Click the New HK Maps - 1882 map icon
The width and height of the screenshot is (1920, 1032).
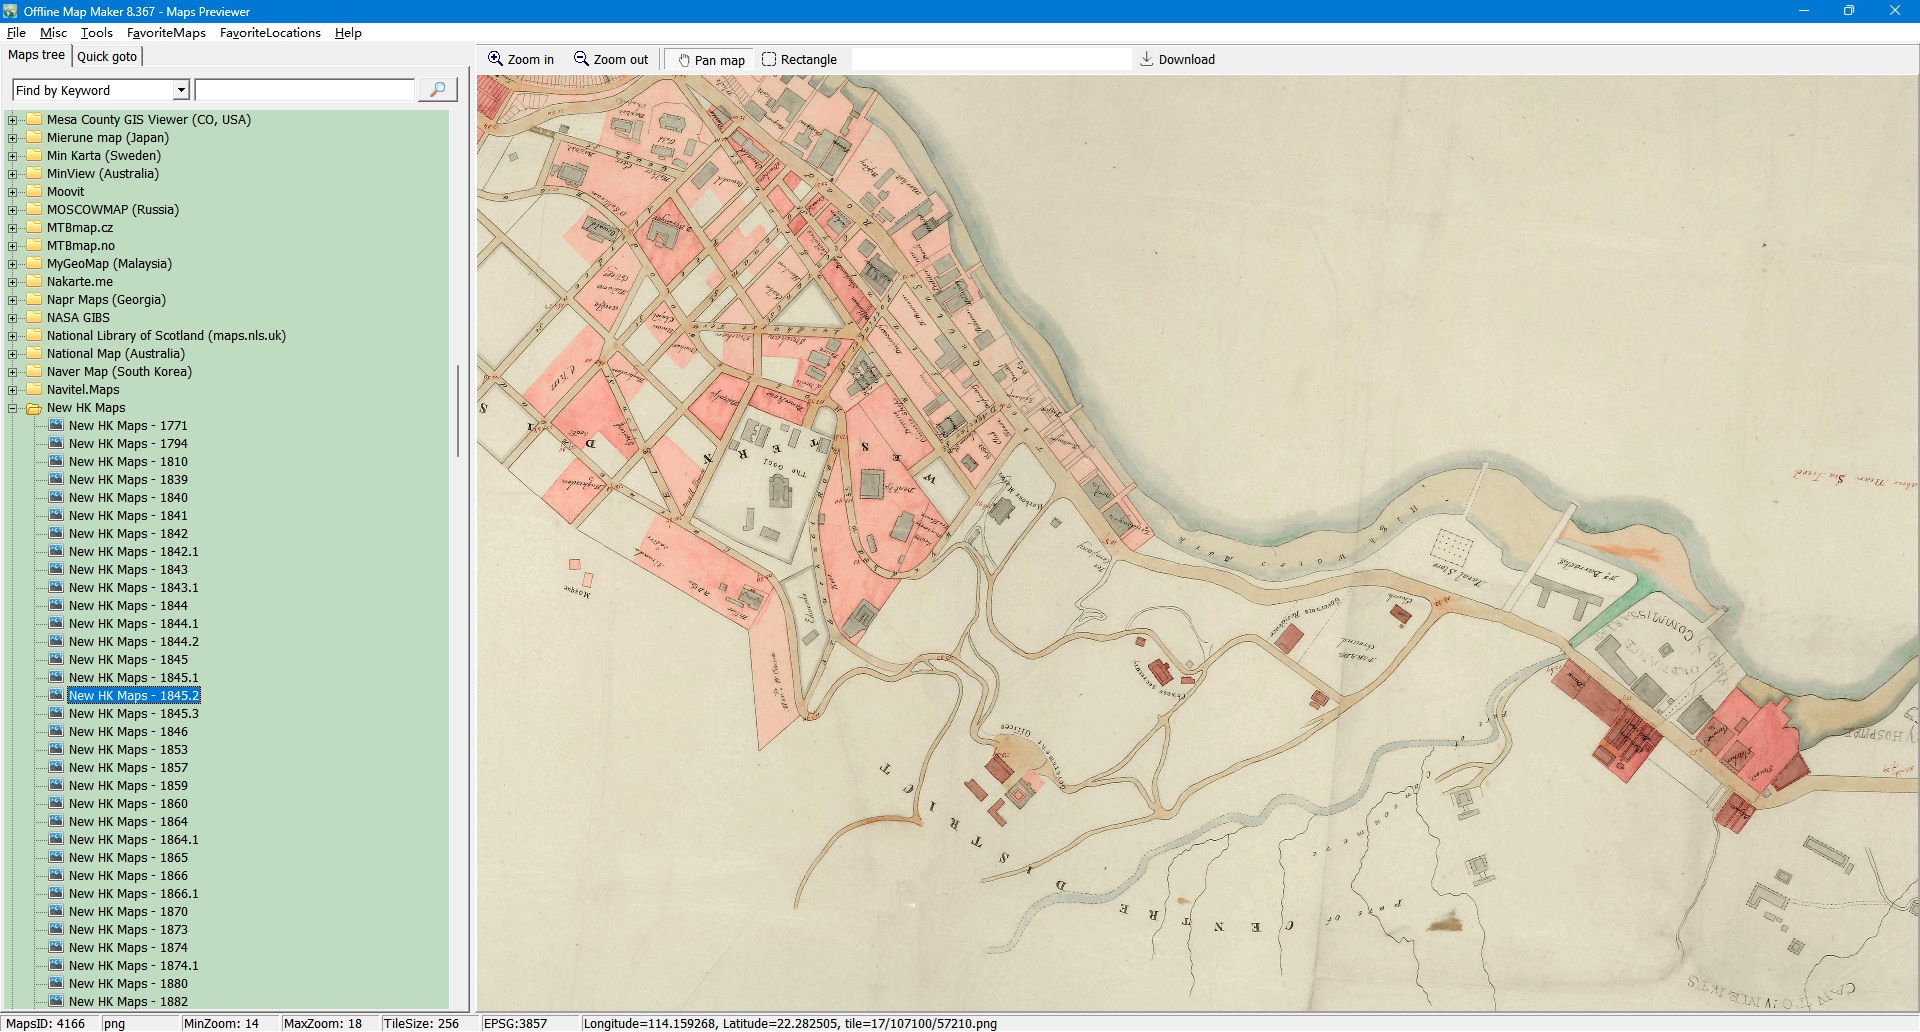(x=56, y=1002)
